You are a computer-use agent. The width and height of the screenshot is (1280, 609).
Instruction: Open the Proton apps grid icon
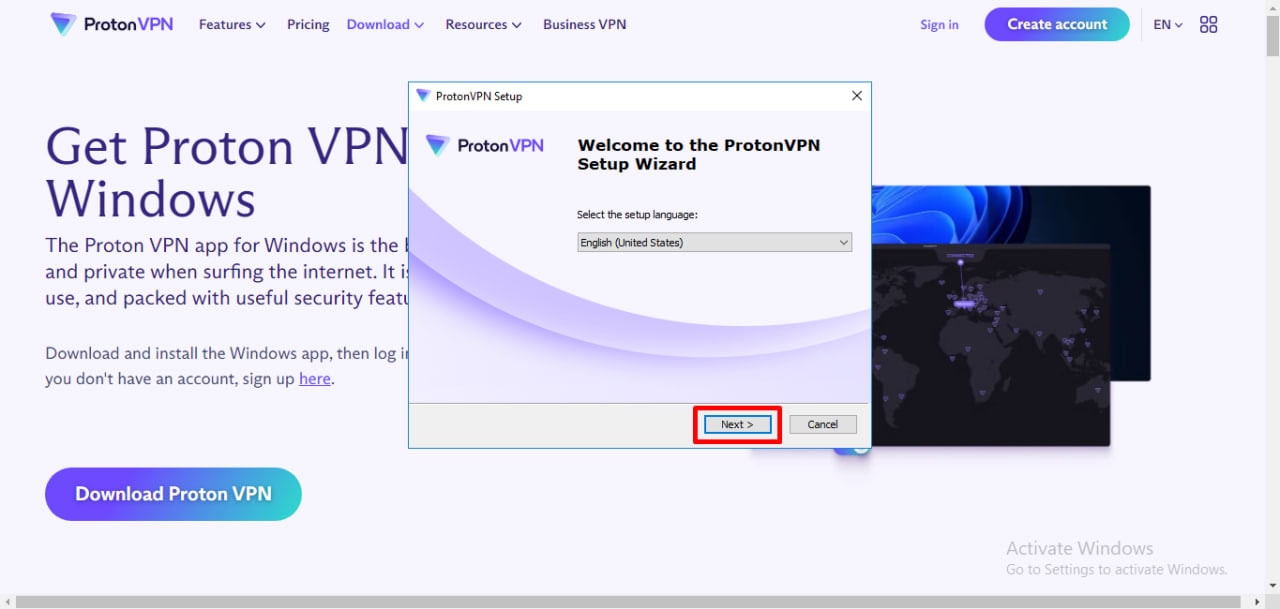[x=1208, y=25]
